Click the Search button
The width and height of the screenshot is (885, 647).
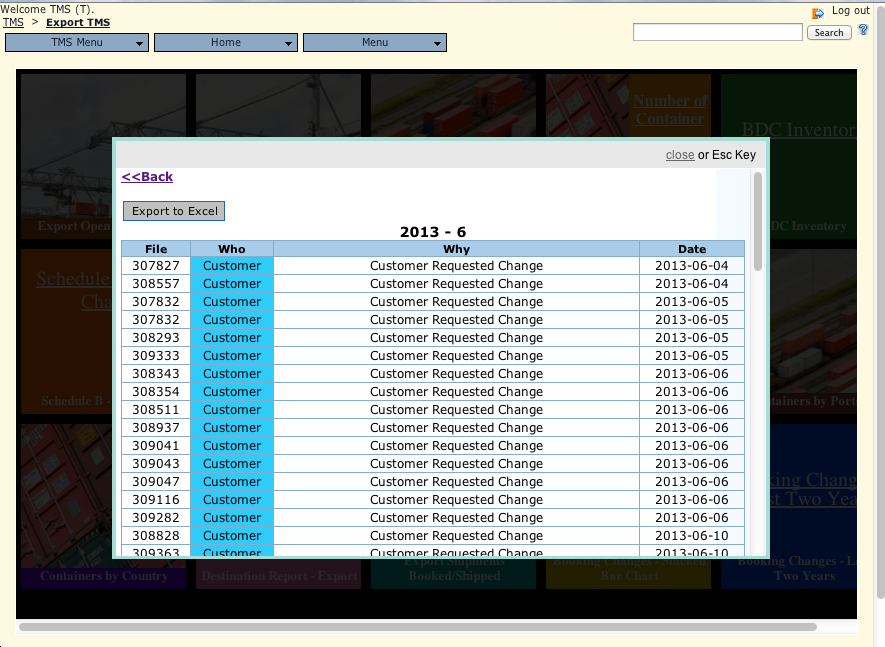(x=829, y=33)
